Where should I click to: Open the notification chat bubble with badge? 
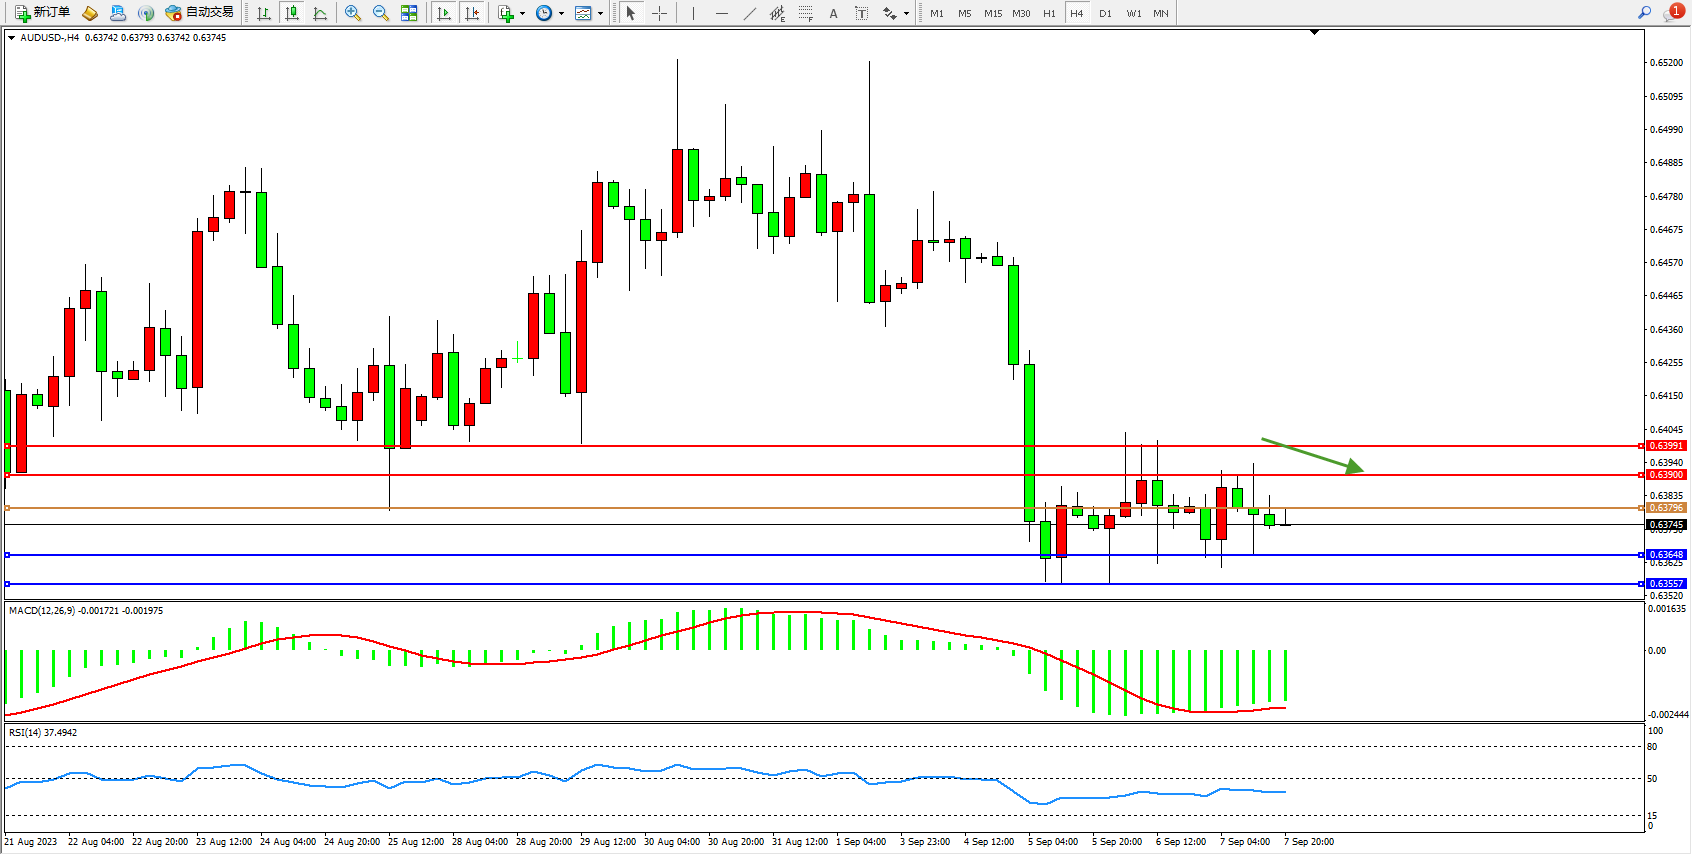pyautogui.click(x=1673, y=13)
